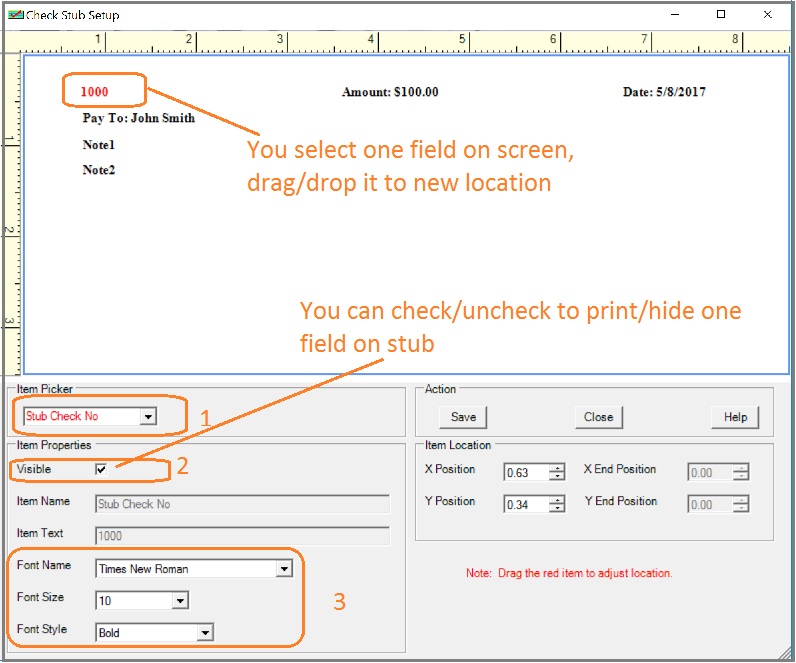Open the Item Picker dropdown
796x663 pixels.
(148, 416)
